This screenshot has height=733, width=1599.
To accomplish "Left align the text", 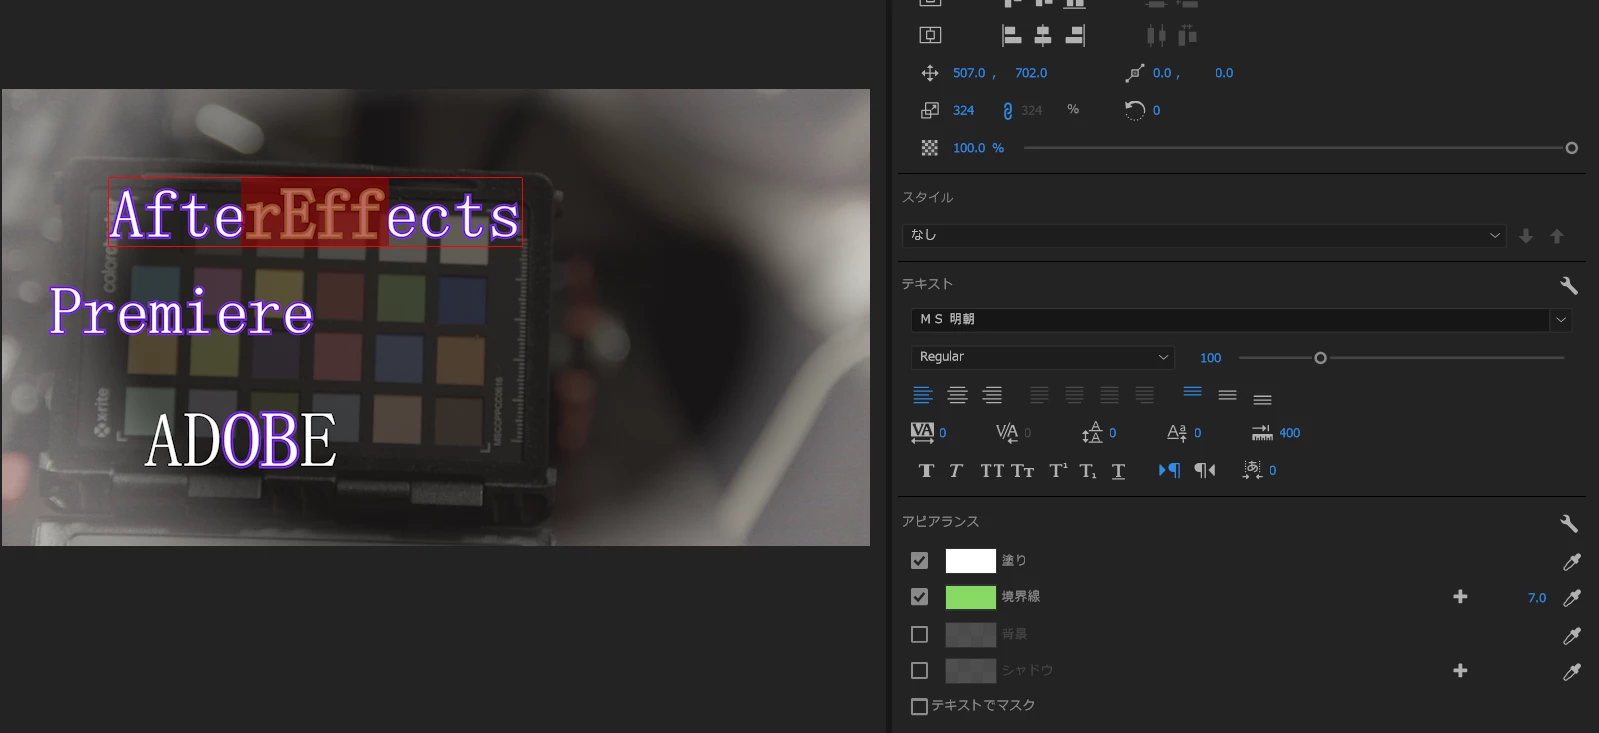I will (923, 395).
